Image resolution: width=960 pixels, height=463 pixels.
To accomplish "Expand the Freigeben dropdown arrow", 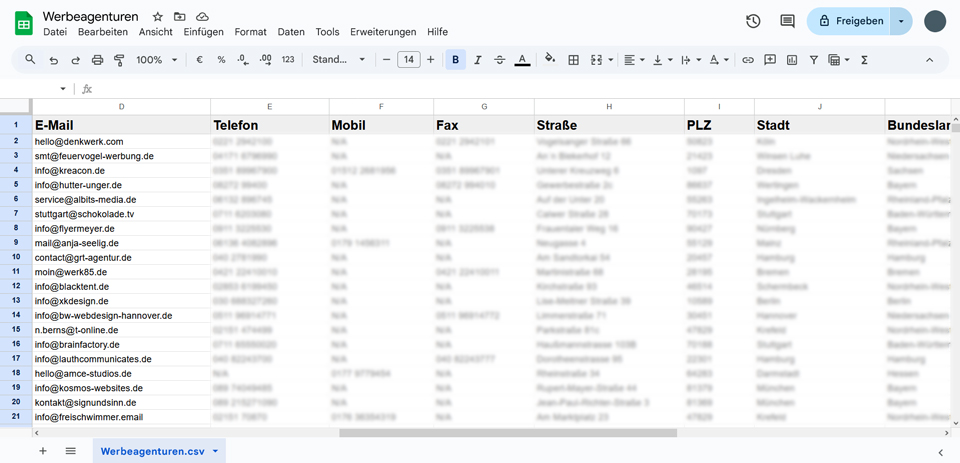I will coord(901,21).
